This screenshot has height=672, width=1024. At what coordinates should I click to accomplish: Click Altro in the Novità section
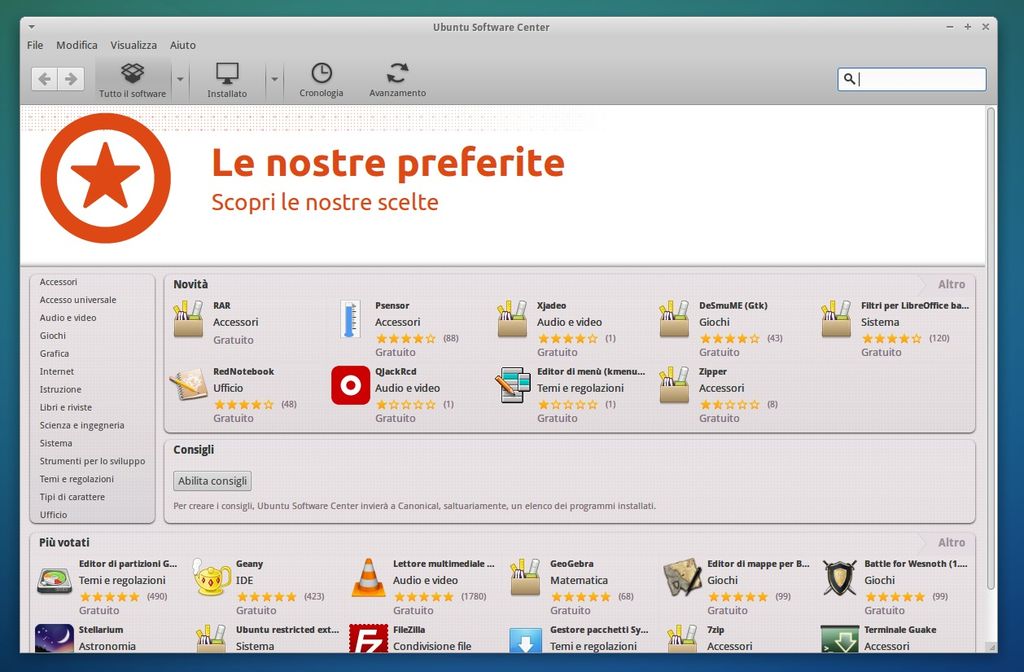point(951,285)
